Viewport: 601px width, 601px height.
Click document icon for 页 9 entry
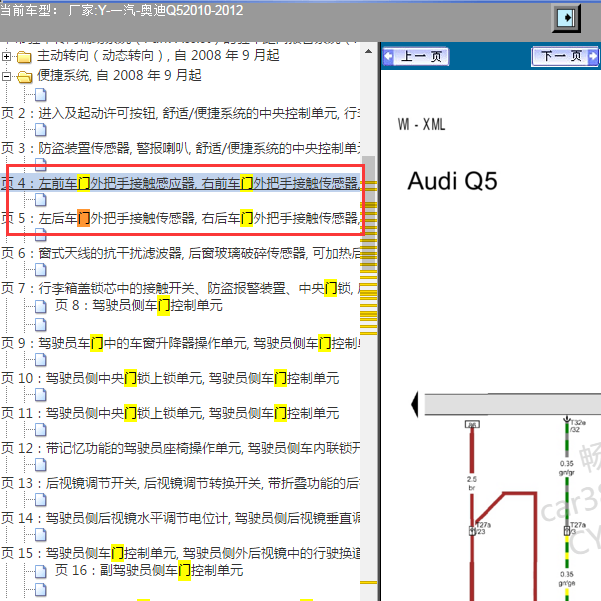click(41, 325)
